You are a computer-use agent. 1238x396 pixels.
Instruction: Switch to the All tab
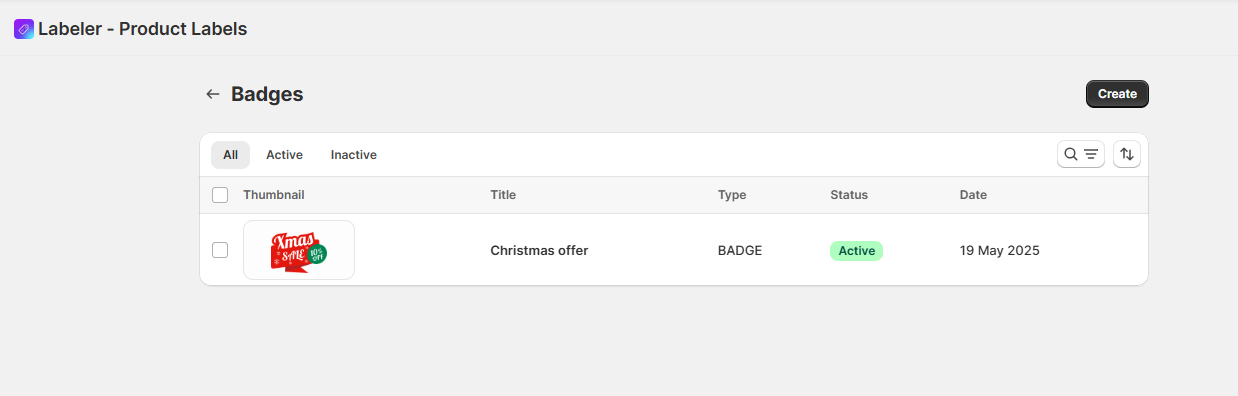[x=230, y=155]
